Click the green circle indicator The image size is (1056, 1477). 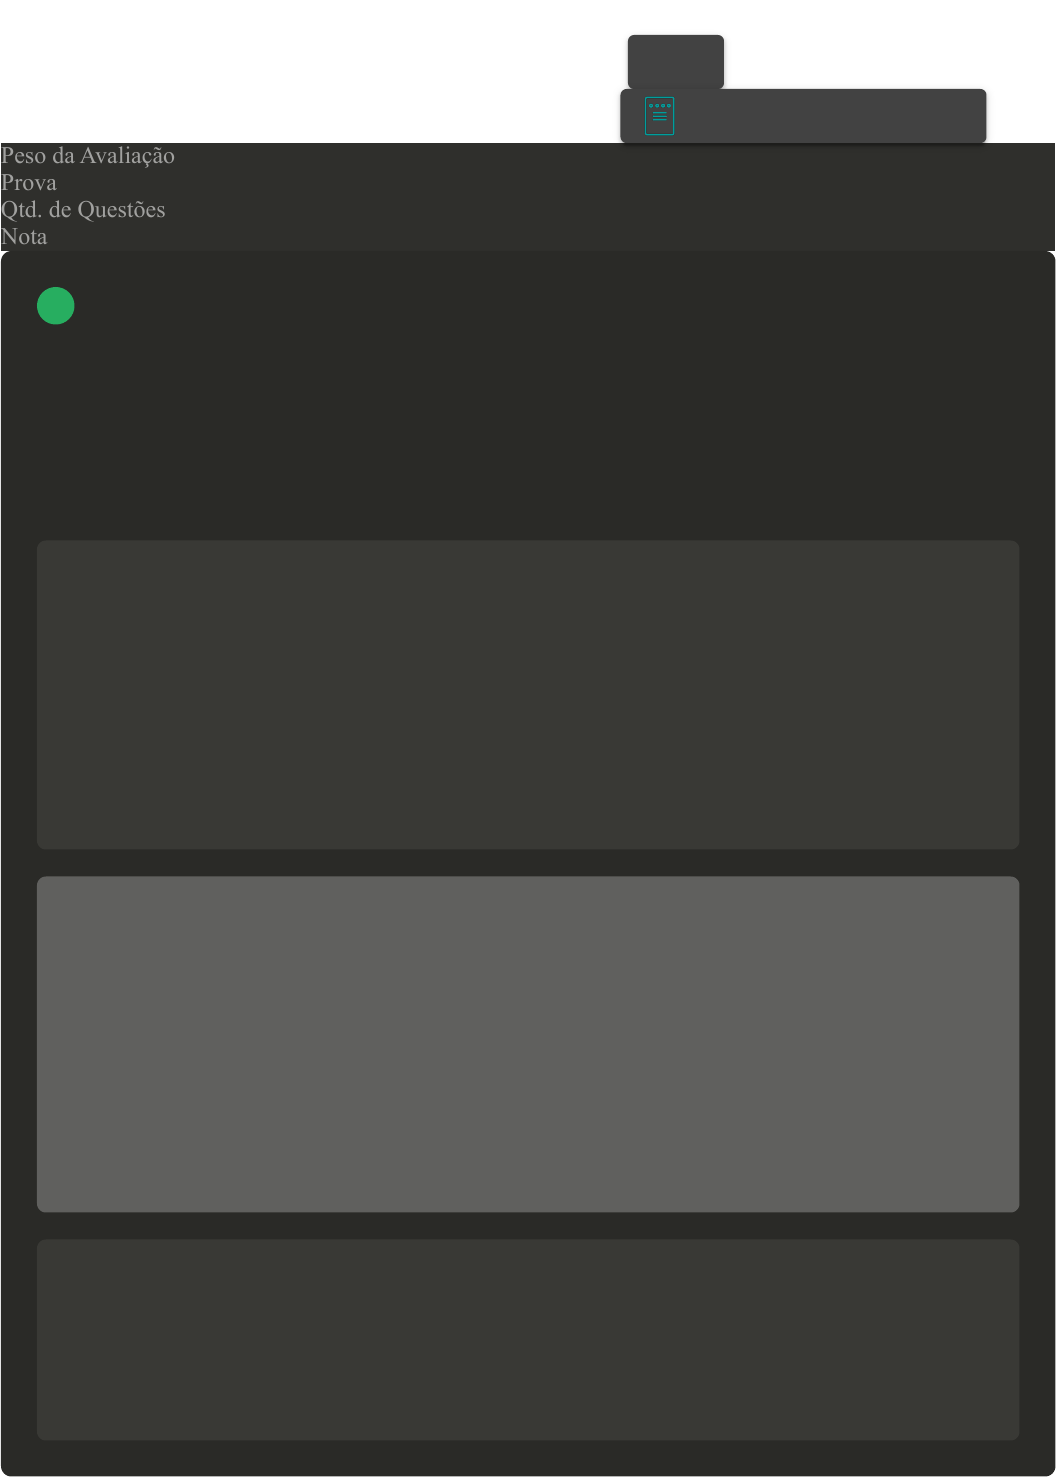tap(56, 306)
